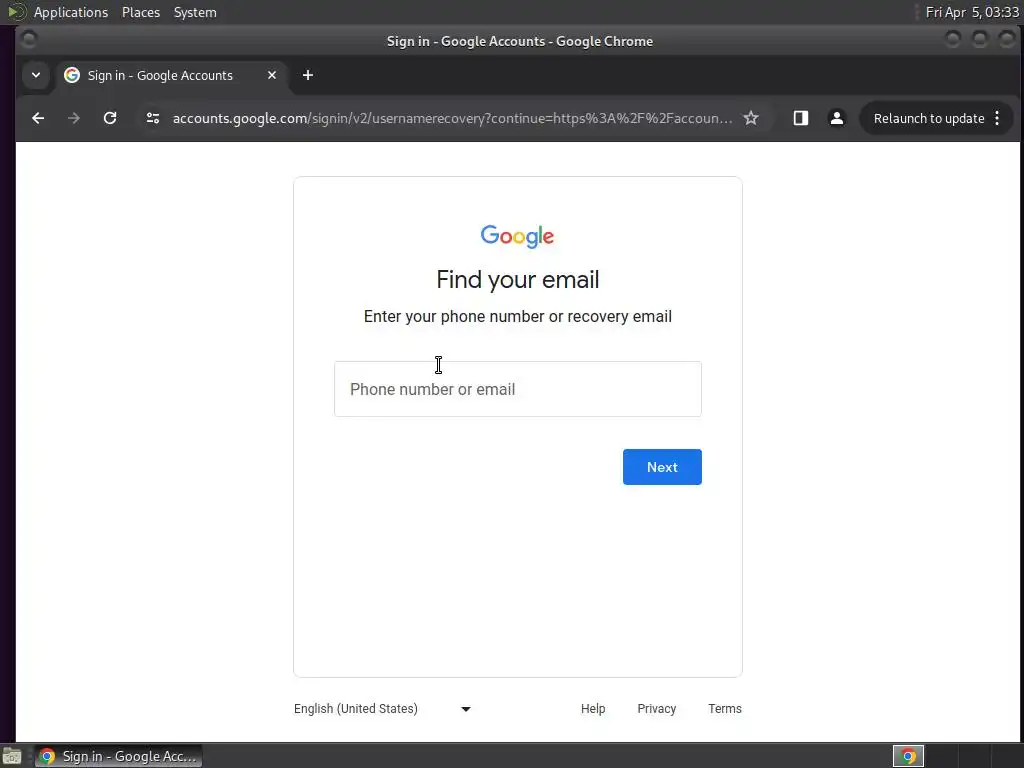Click the clock showing Fri Apr 5
Image resolution: width=1024 pixels, height=768 pixels.
(972, 12)
